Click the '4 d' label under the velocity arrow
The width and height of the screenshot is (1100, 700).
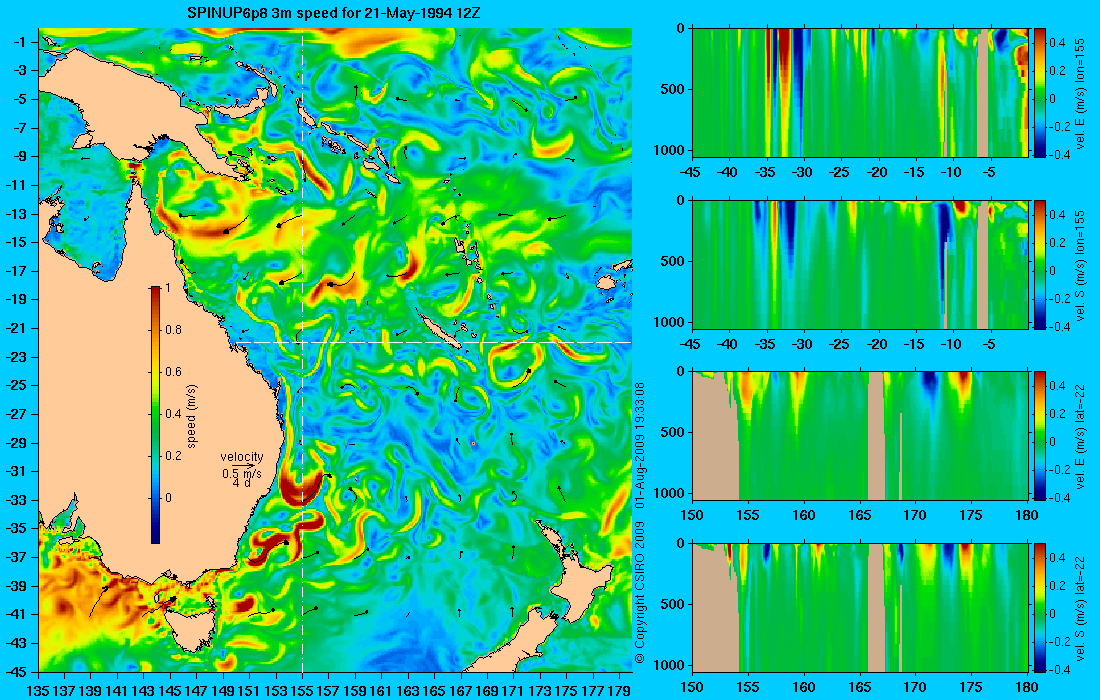(x=242, y=483)
